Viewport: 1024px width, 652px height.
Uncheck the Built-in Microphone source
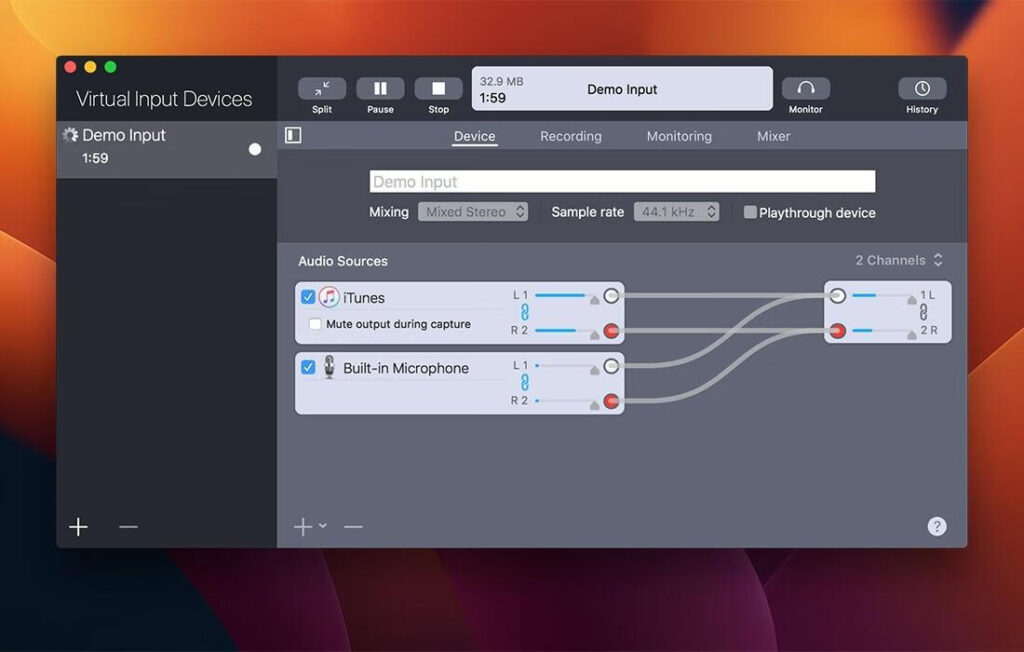(308, 368)
